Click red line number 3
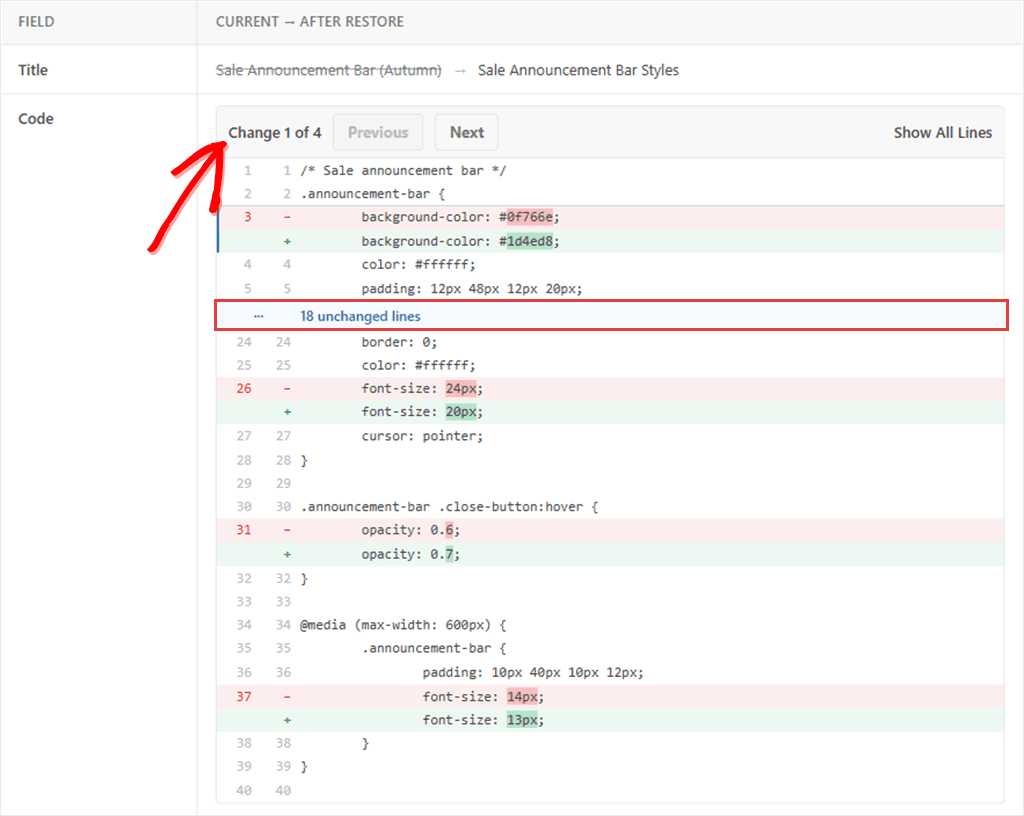1024x816 pixels. [248, 217]
